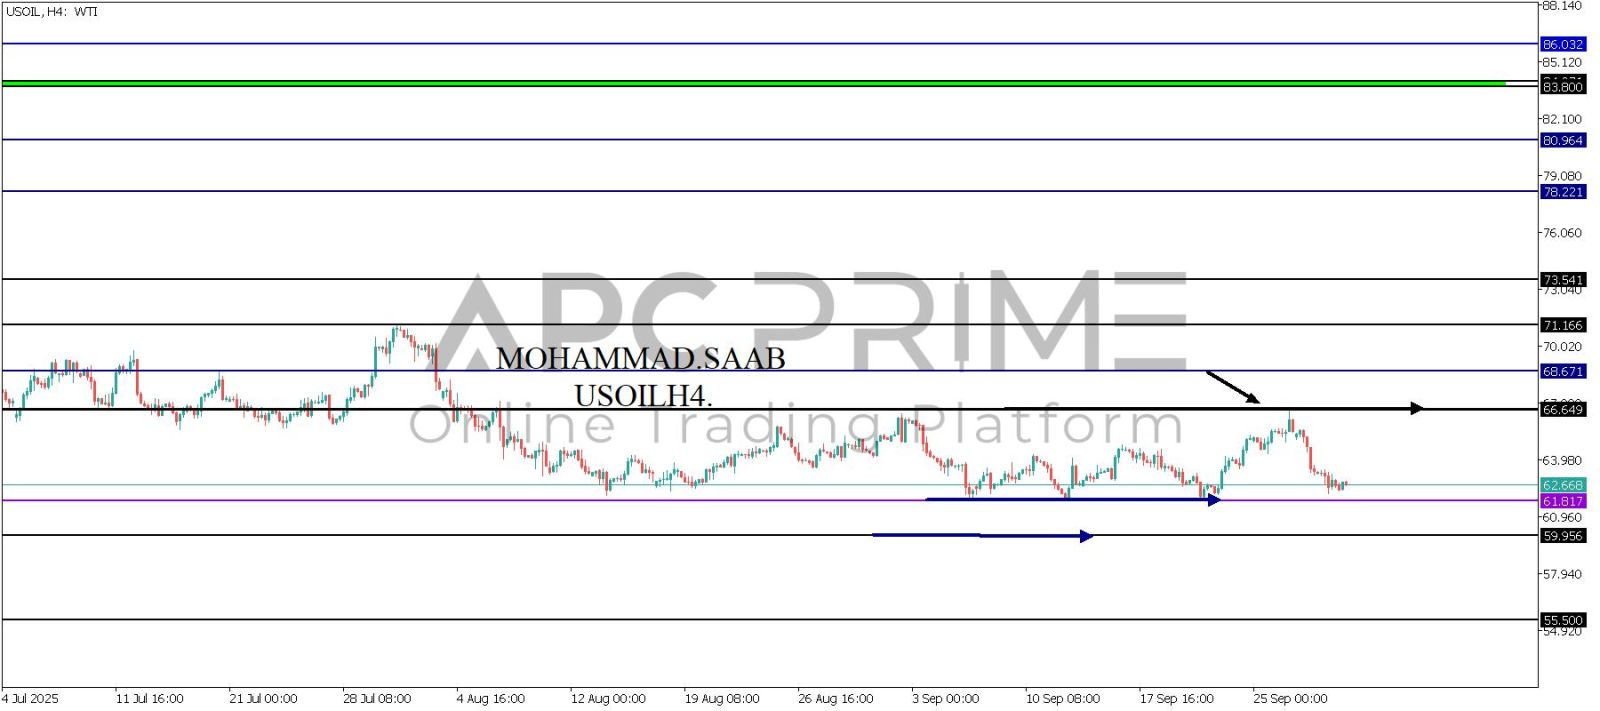Click the 25 Sep 00:00 time label

click(1290, 698)
